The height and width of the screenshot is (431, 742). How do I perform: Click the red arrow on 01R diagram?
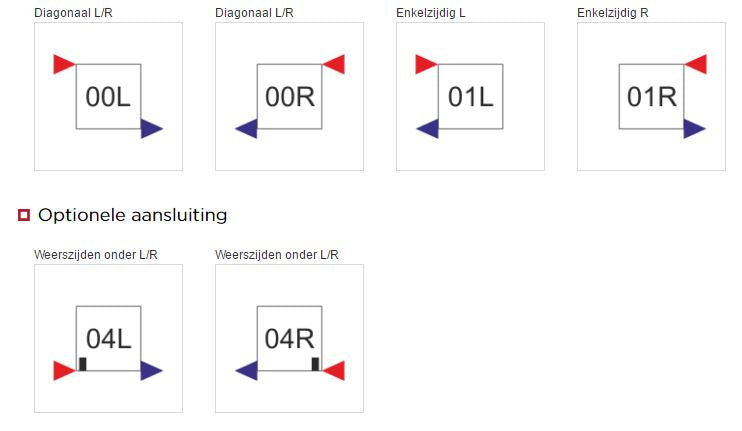point(696,64)
